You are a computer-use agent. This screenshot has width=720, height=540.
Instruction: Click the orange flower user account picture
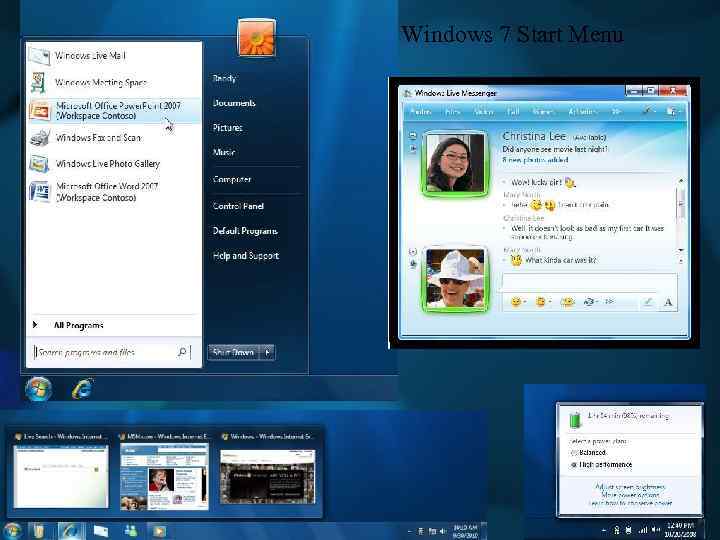256,38
